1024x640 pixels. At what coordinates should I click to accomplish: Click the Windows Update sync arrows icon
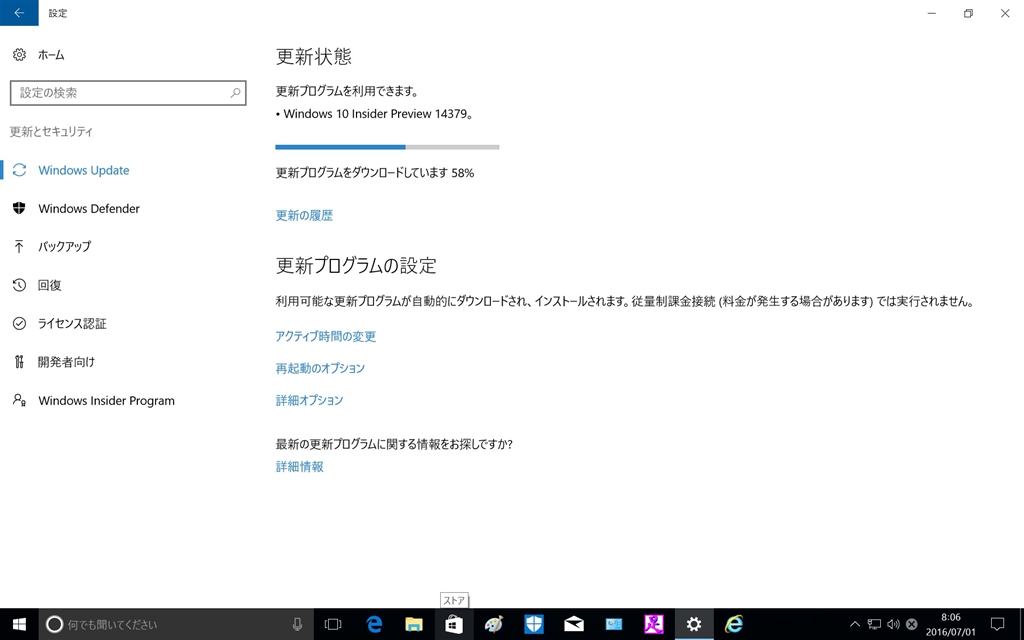coord(20,170)
